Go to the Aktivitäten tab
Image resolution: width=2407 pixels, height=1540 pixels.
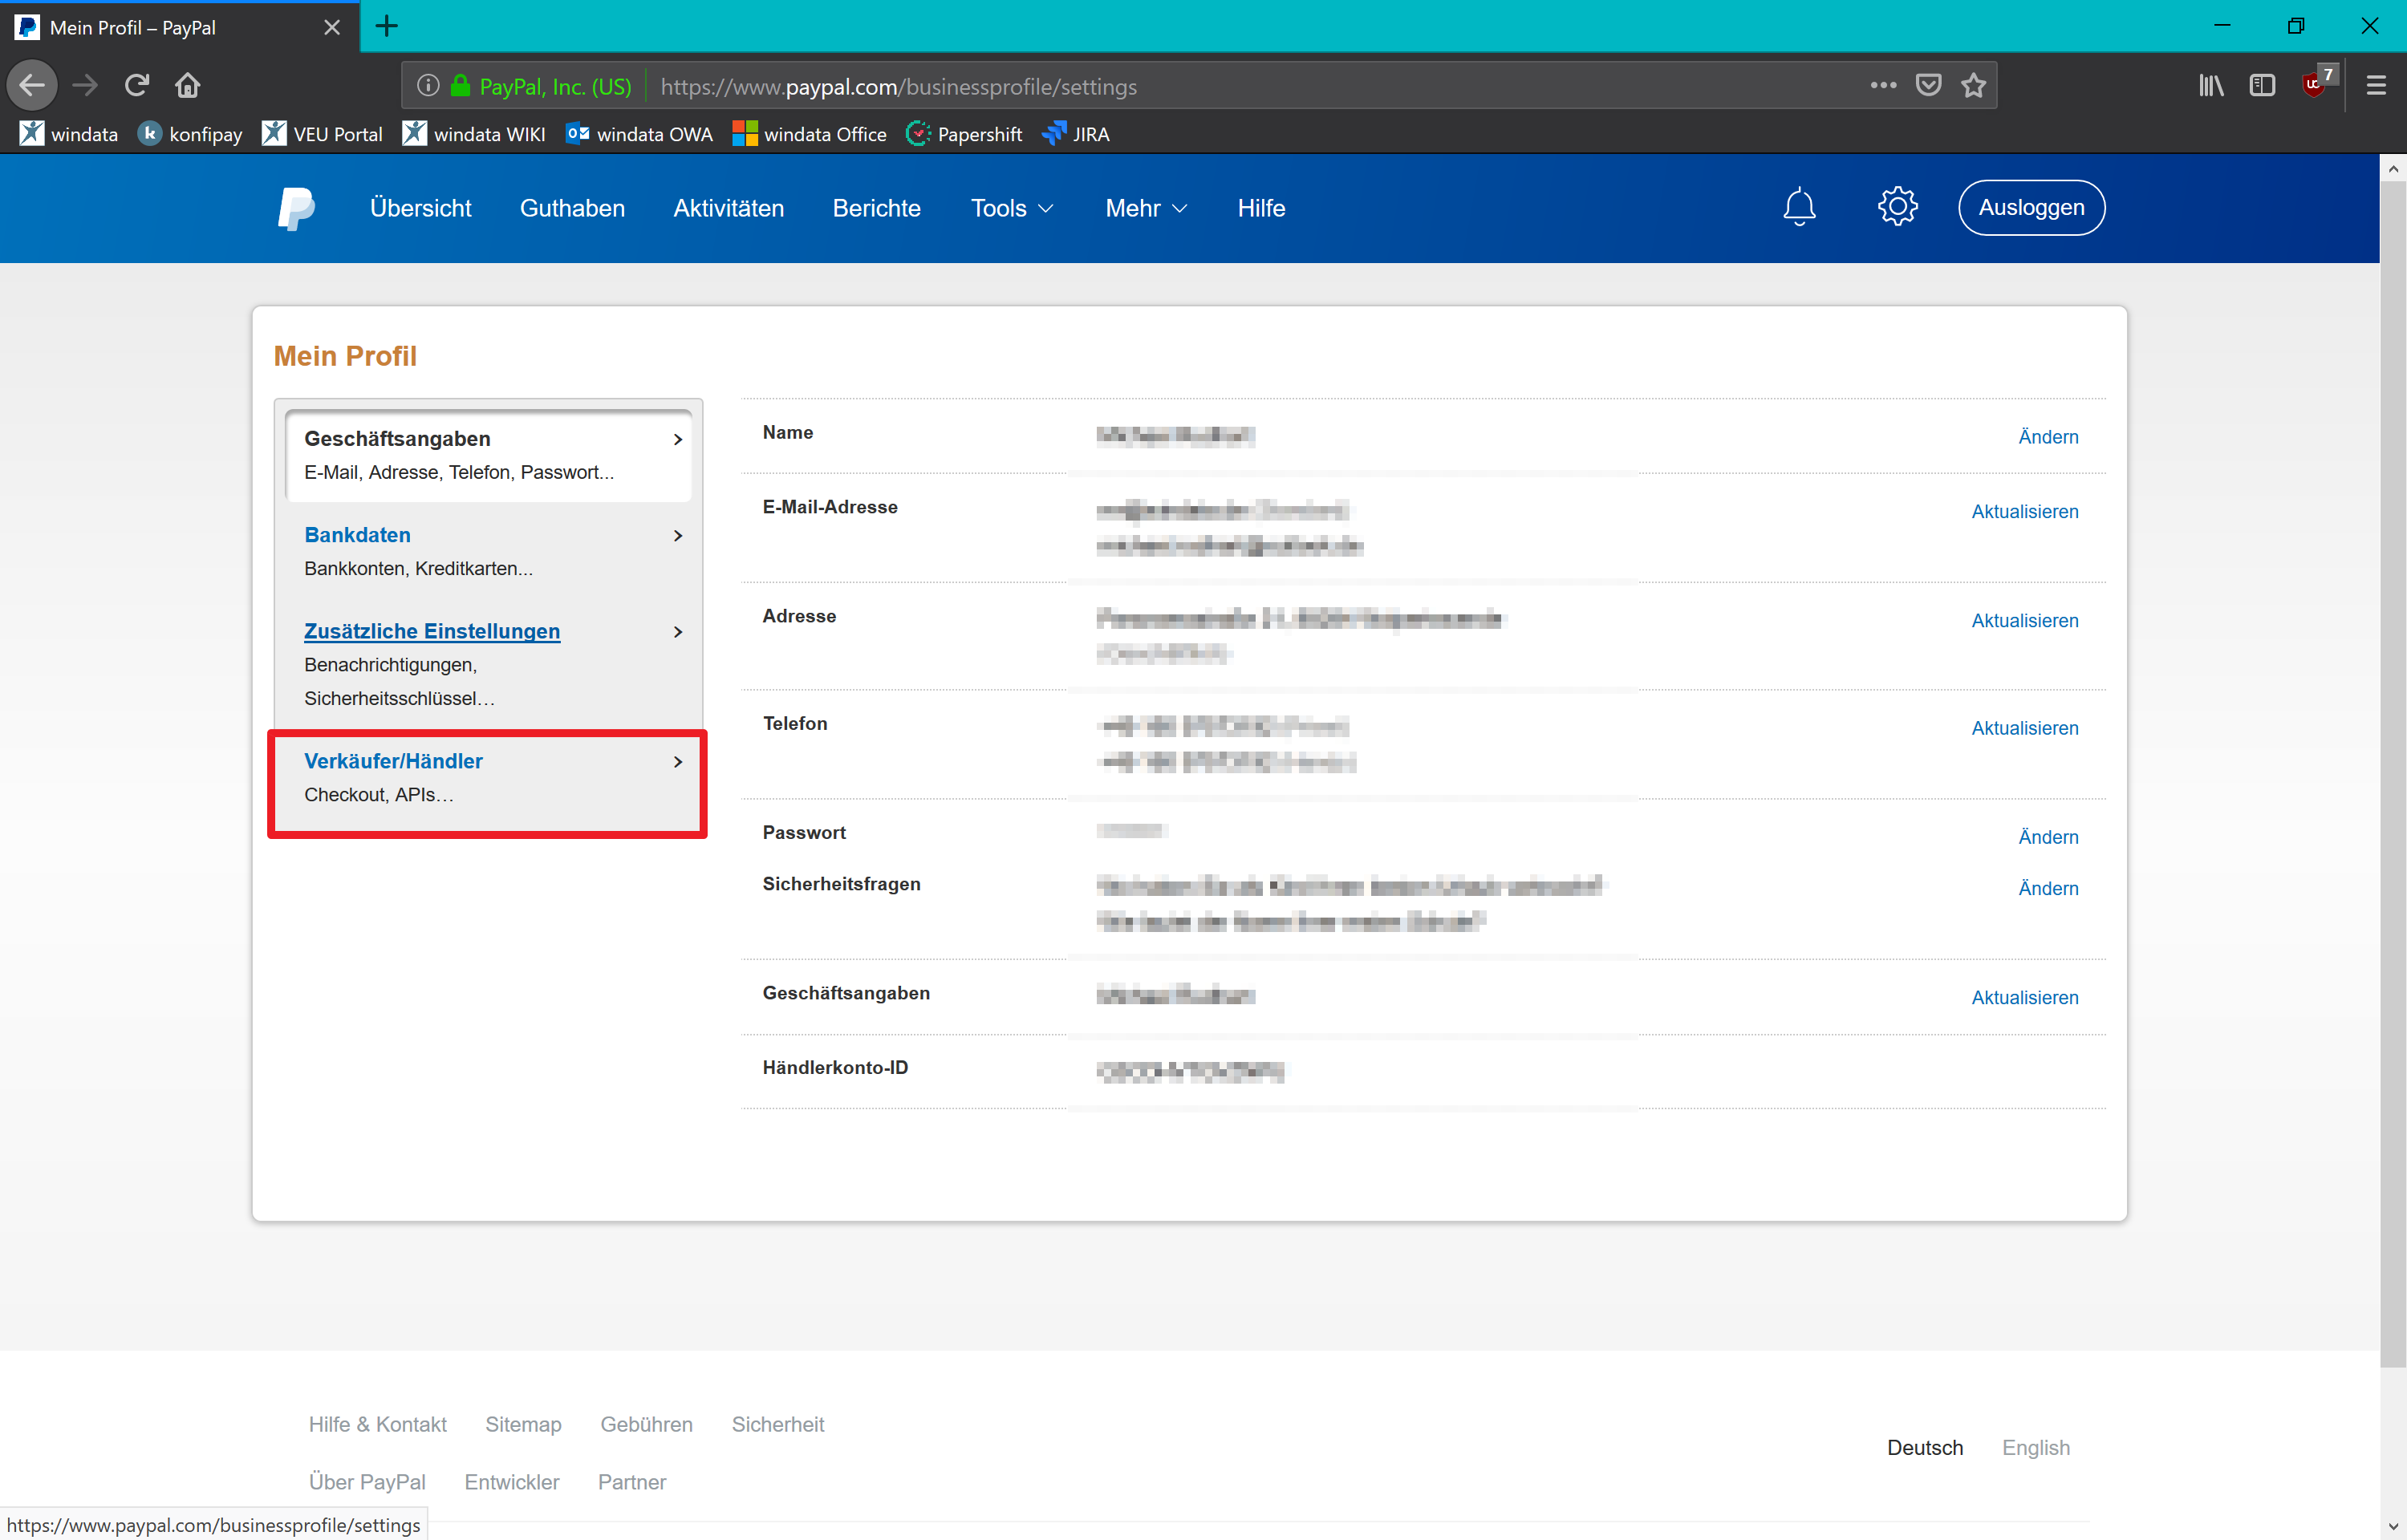click(x=728, y=208)
